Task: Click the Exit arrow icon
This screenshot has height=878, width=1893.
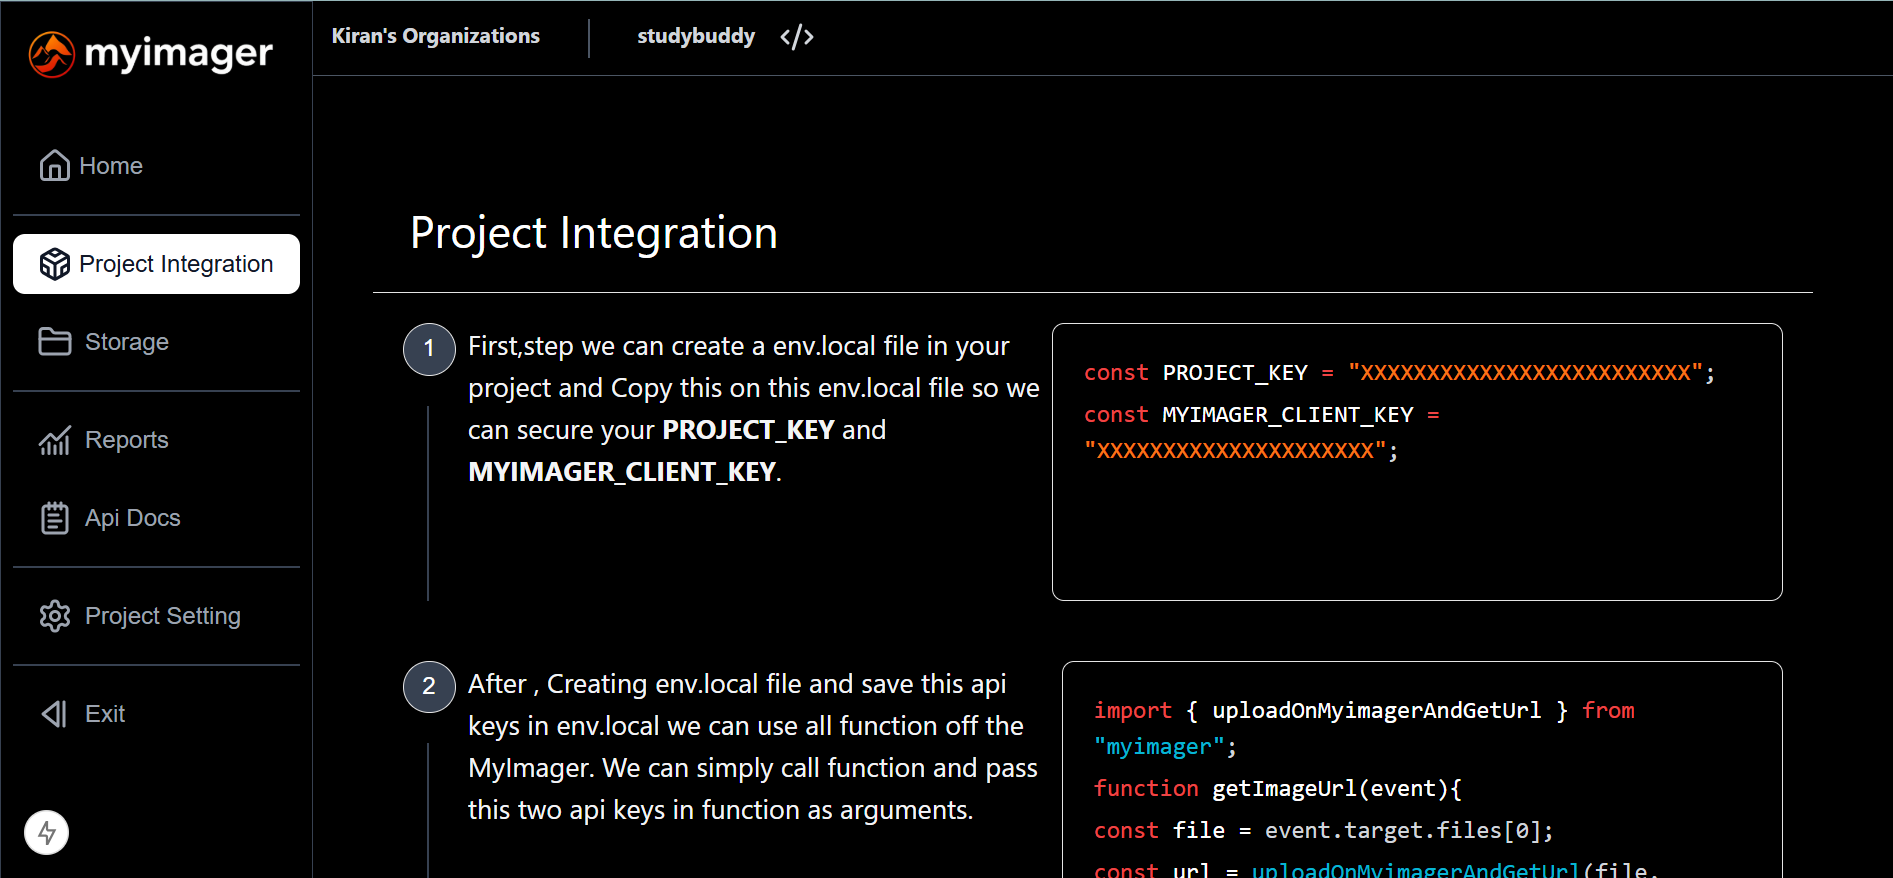Action: [54, 714]
